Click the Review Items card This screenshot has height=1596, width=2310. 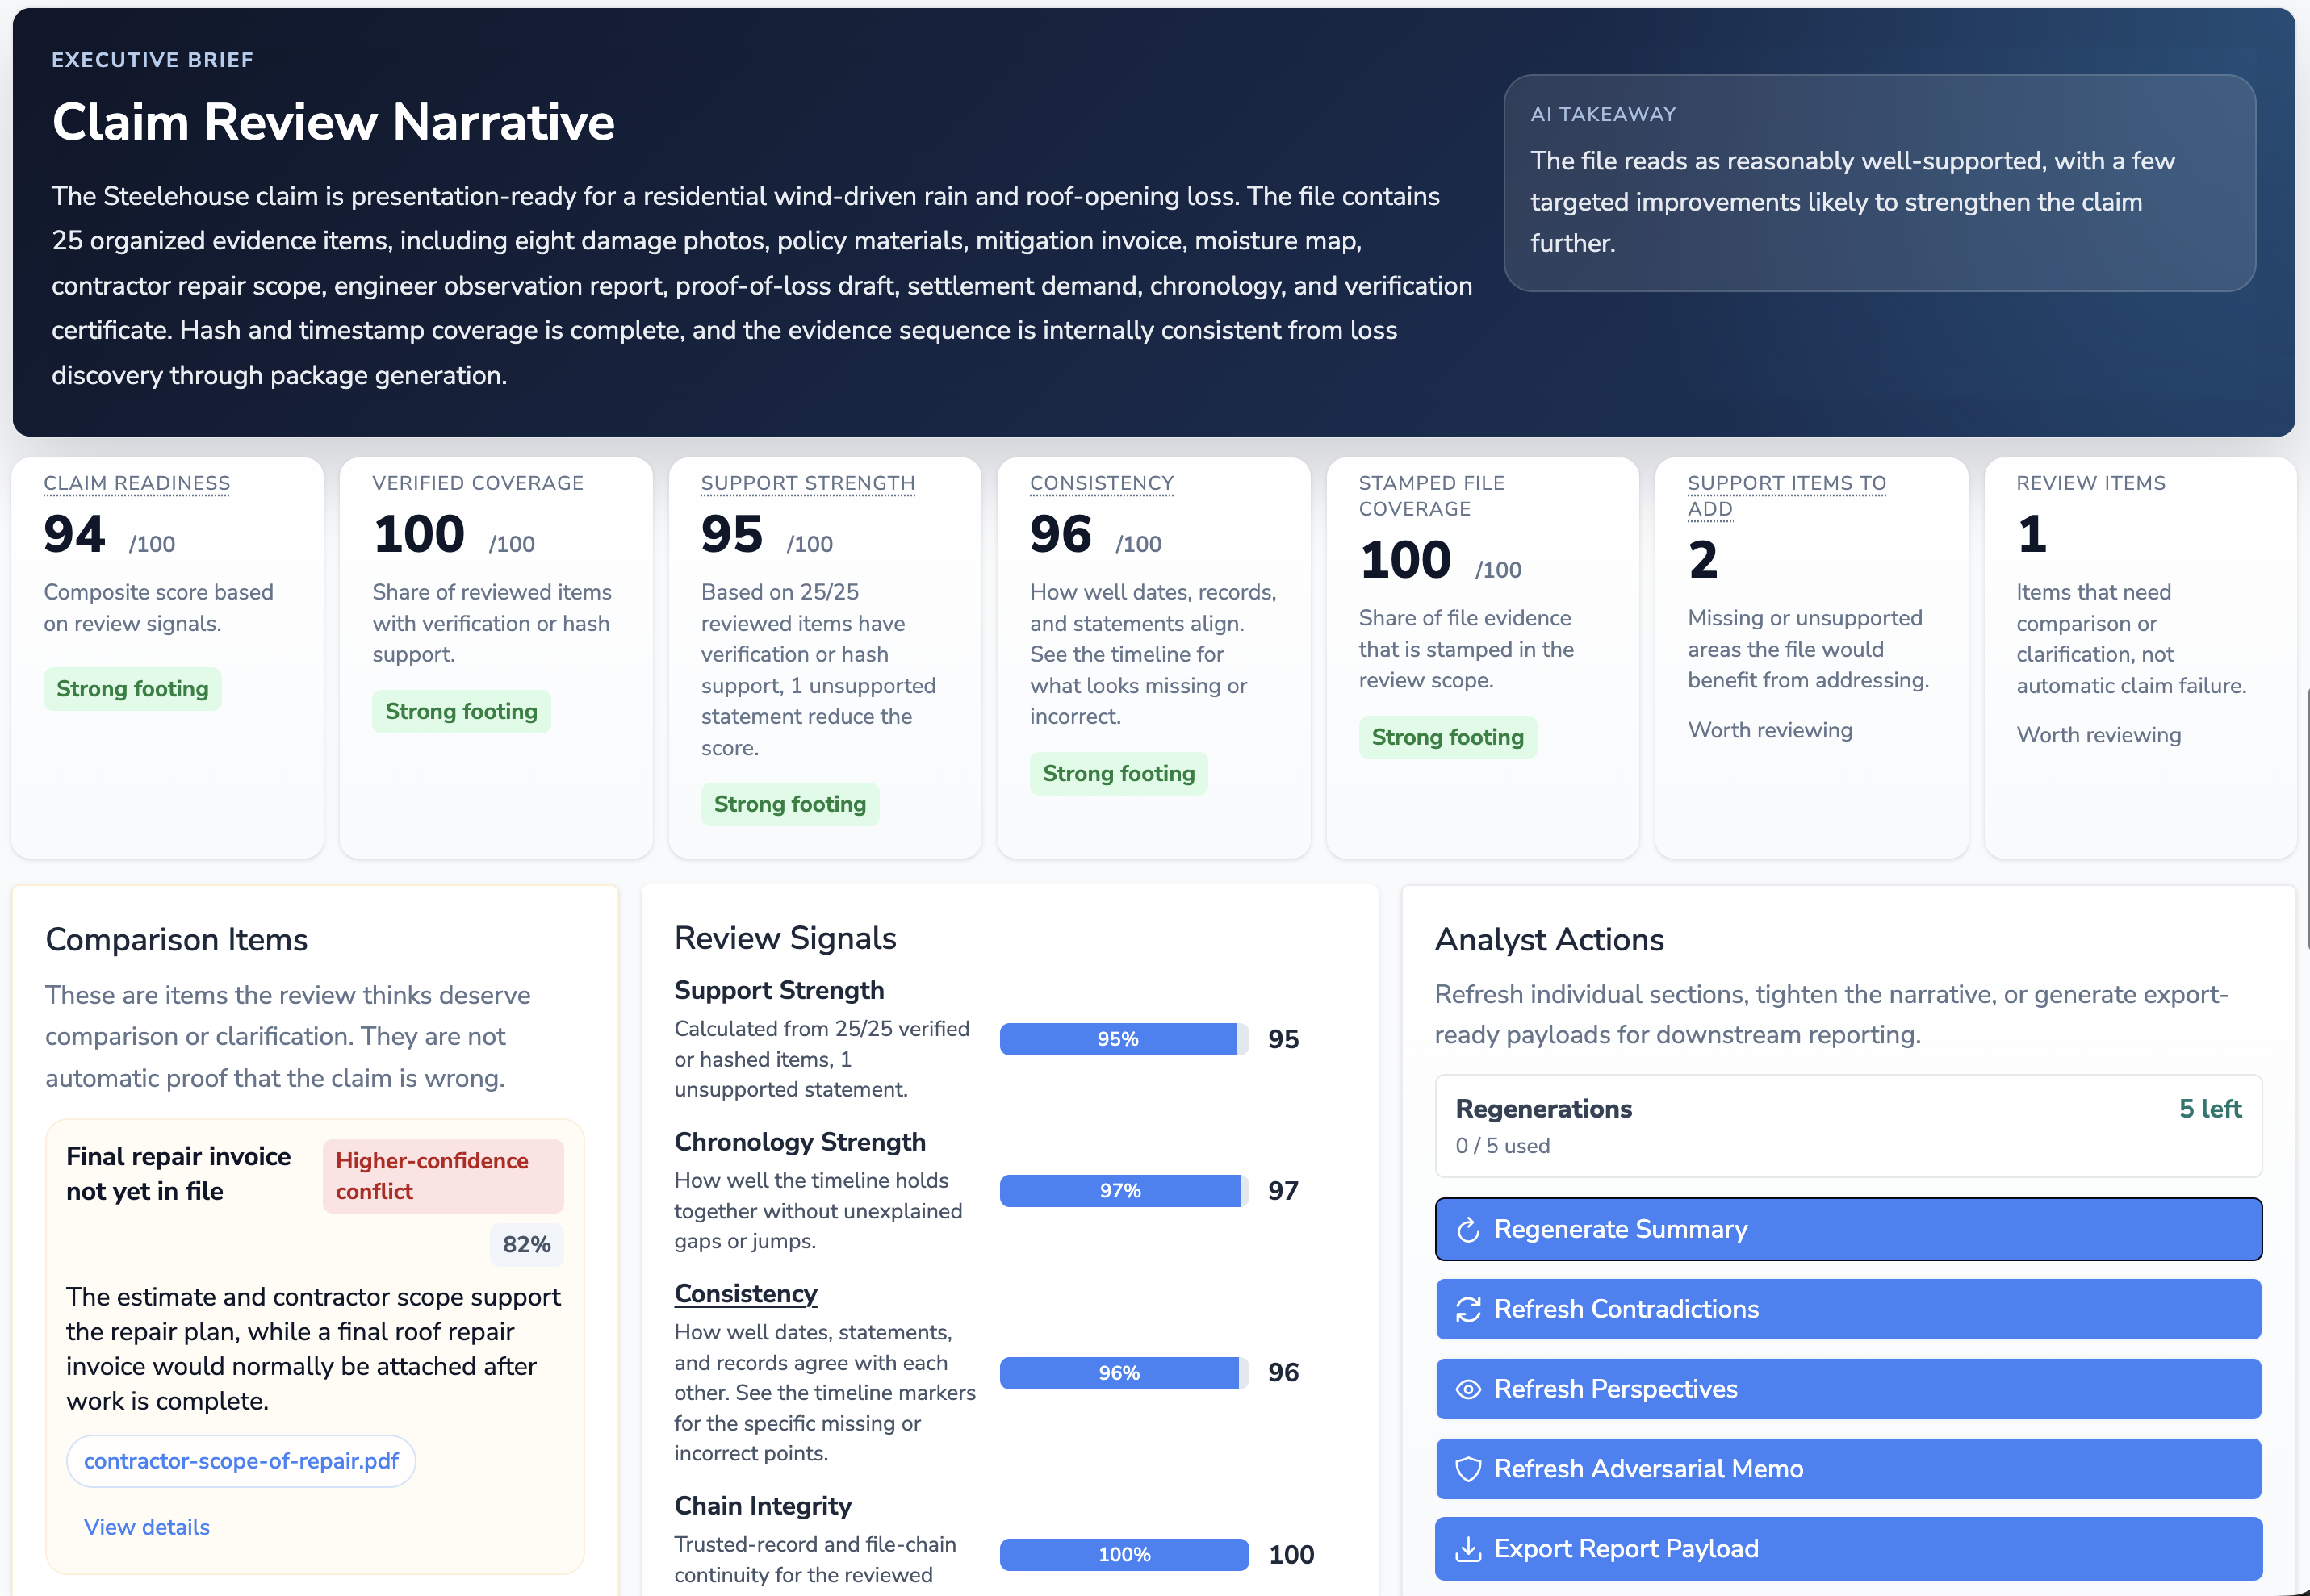(2140, 658)
